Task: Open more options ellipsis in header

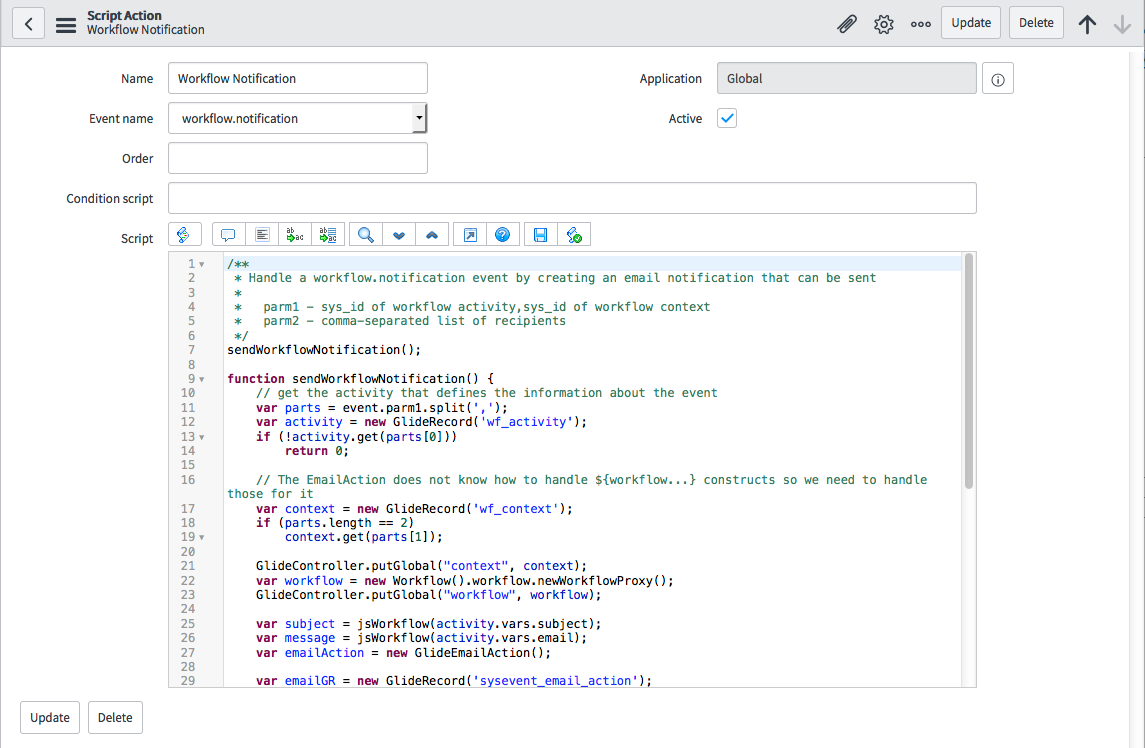Action: pos(921,24)
